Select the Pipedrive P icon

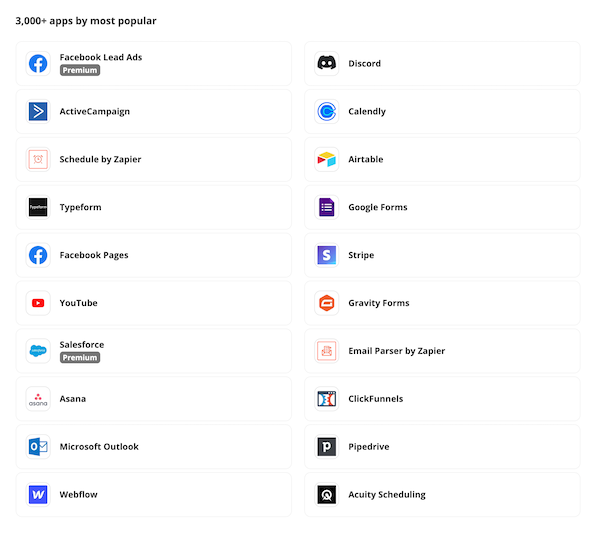326,447
